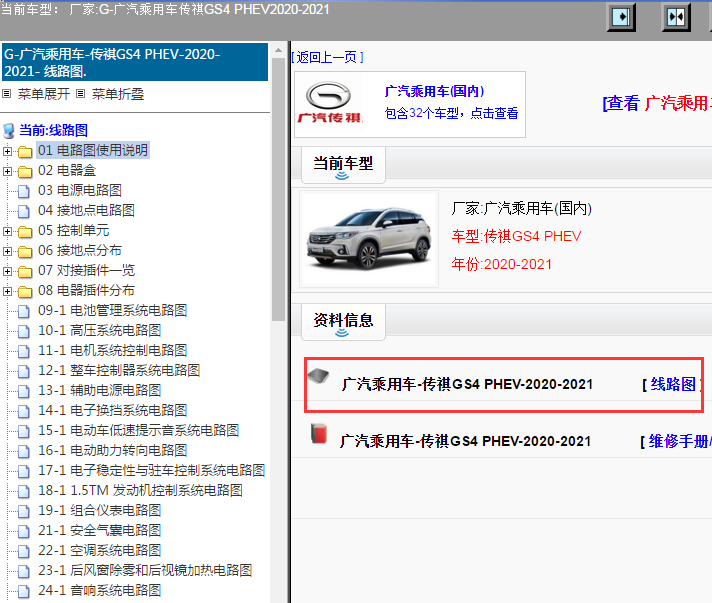
Task: Click the document icon for 04 接地点电路图
Action: 24,211
